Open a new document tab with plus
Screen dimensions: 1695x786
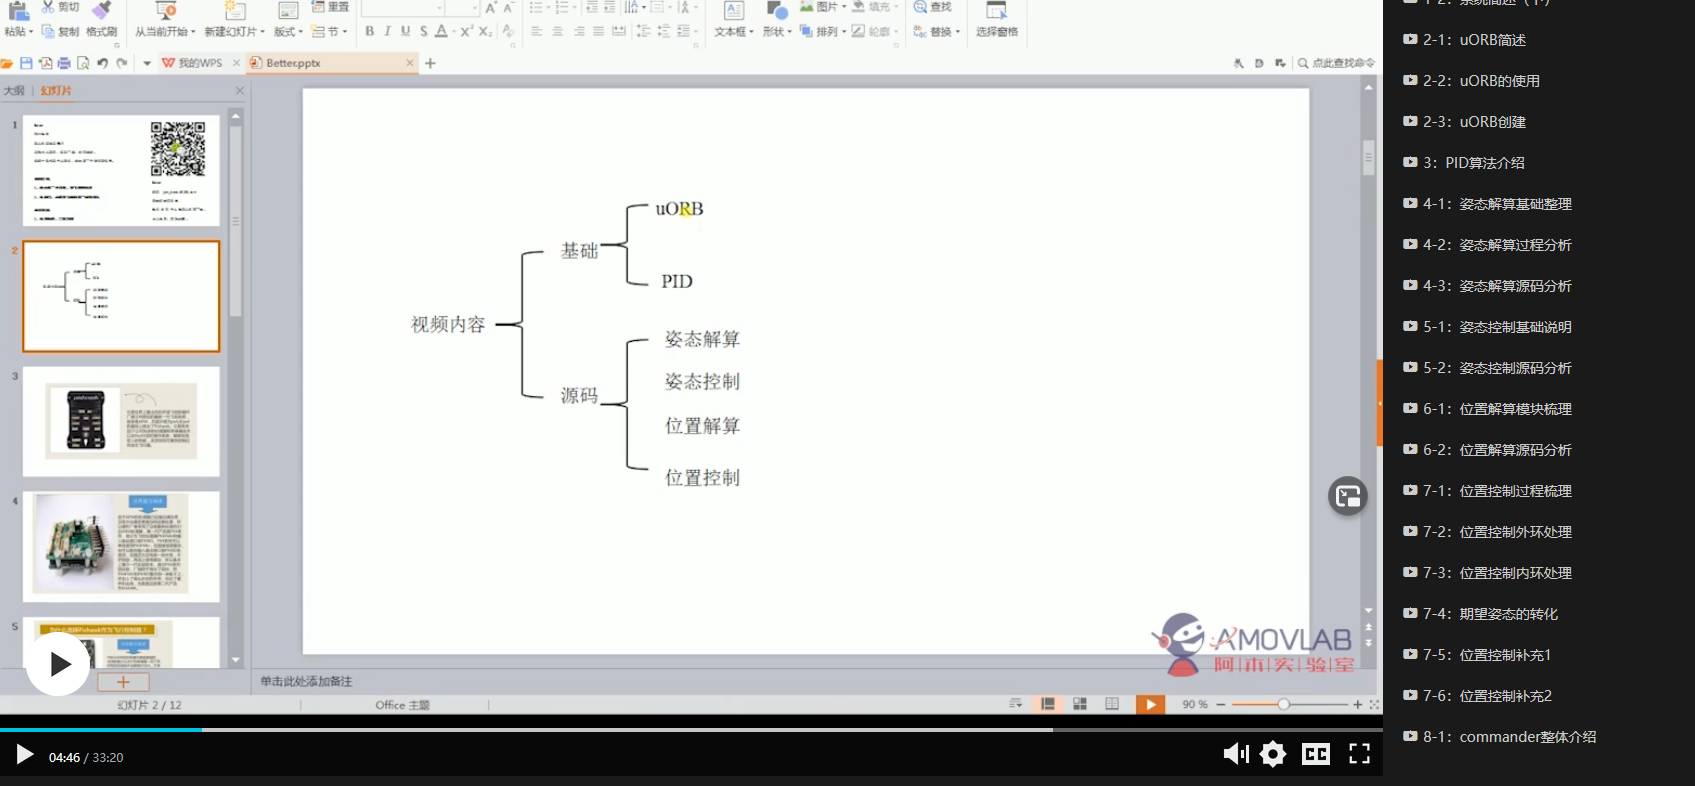430,63
